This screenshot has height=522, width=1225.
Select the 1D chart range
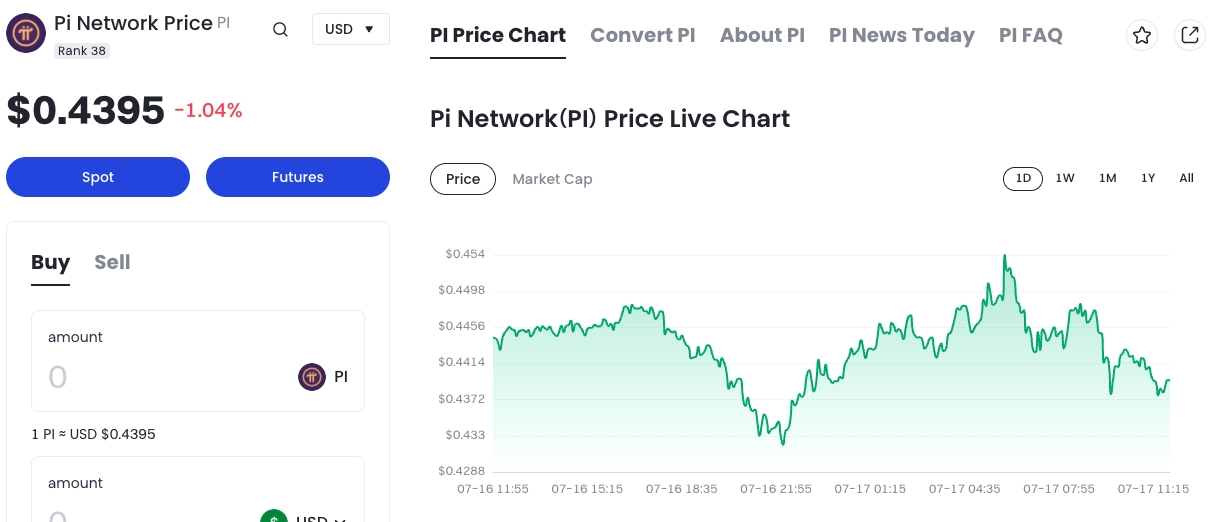[x=1023, y=178]
